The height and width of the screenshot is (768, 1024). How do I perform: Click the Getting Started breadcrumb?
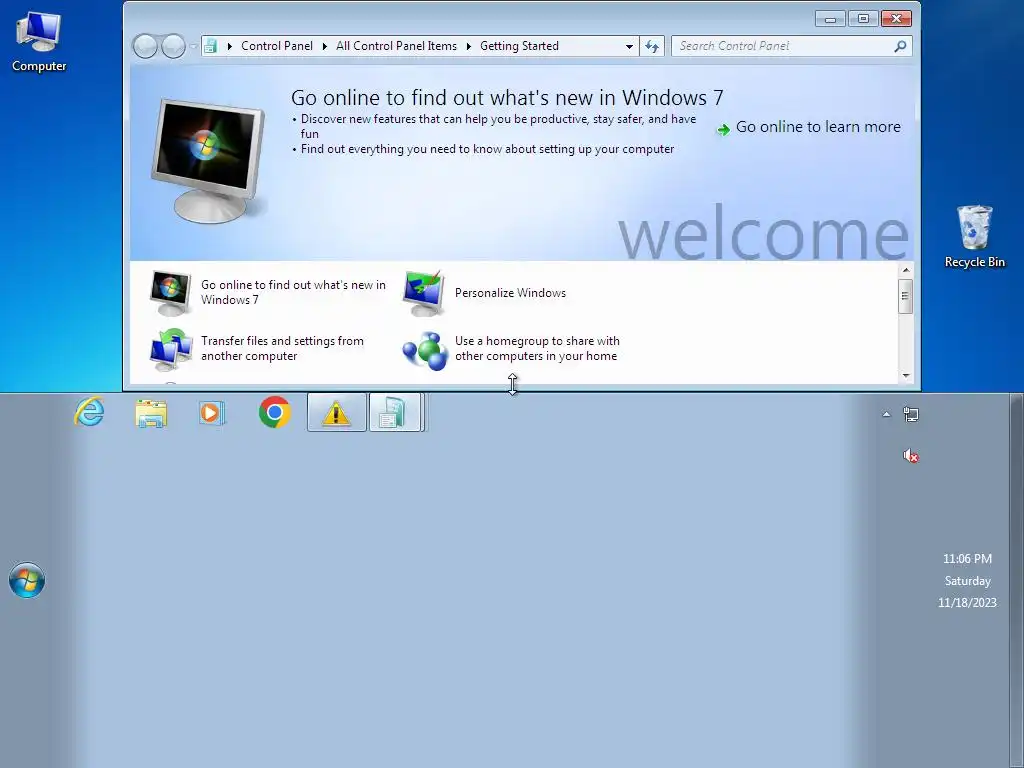point(519,46)
